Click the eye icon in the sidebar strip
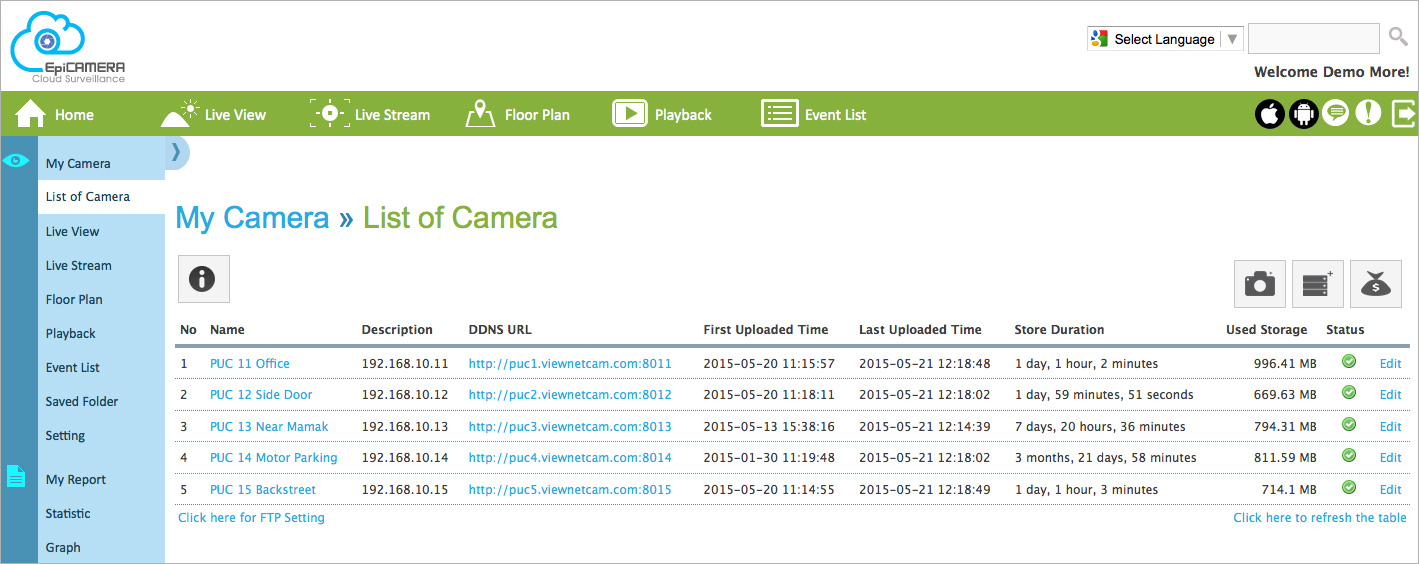 pos(17,160)
